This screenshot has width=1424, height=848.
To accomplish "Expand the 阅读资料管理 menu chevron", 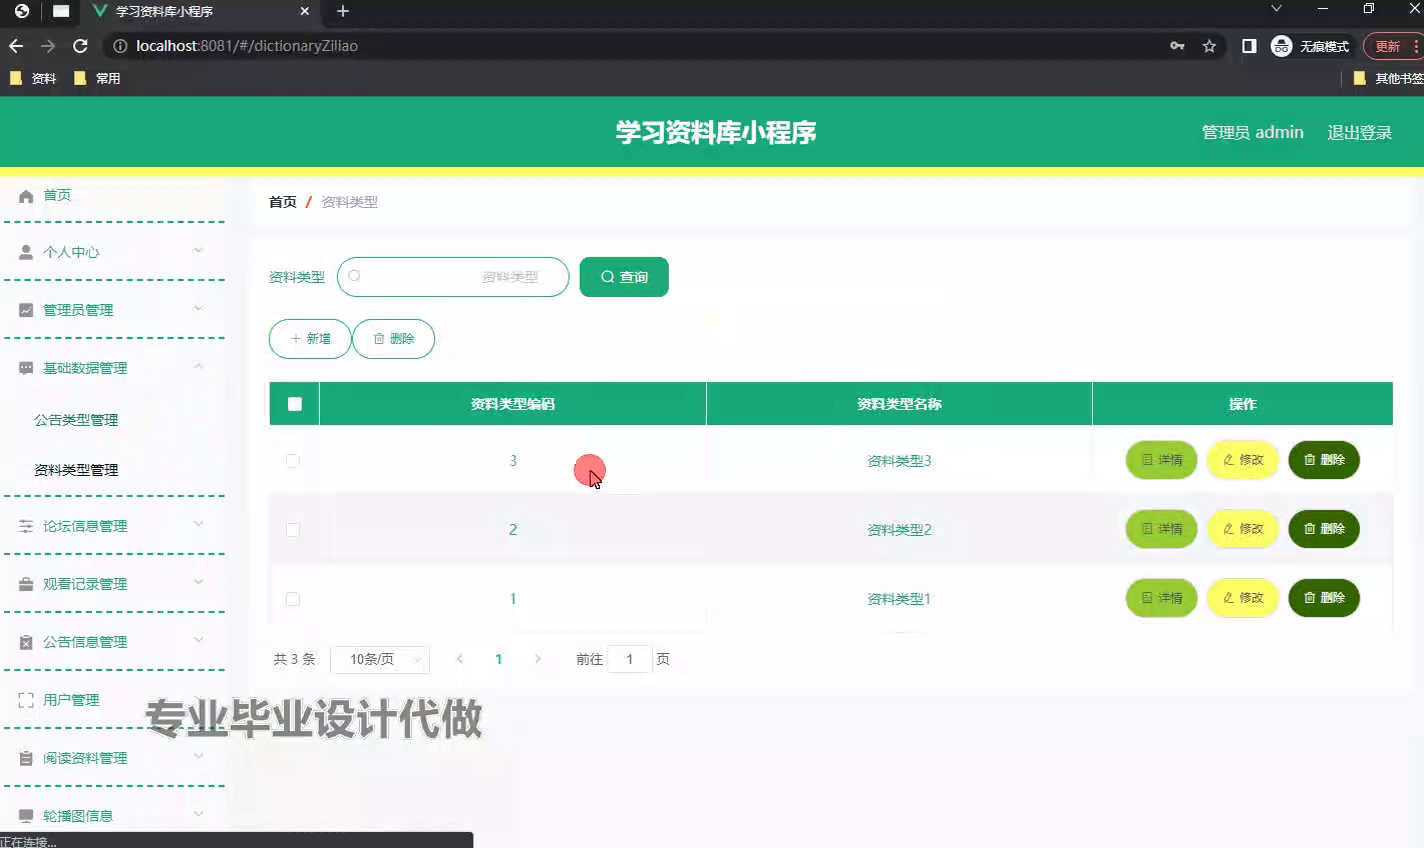I will pos(198,757).
